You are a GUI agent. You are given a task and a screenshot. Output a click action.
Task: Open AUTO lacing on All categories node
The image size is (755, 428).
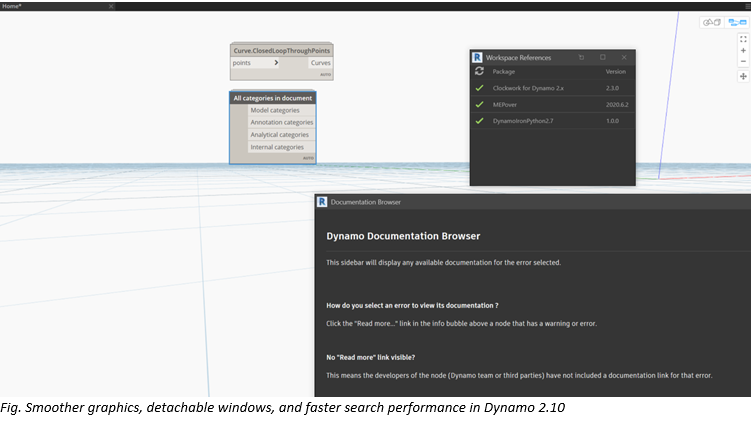(308, 158)
